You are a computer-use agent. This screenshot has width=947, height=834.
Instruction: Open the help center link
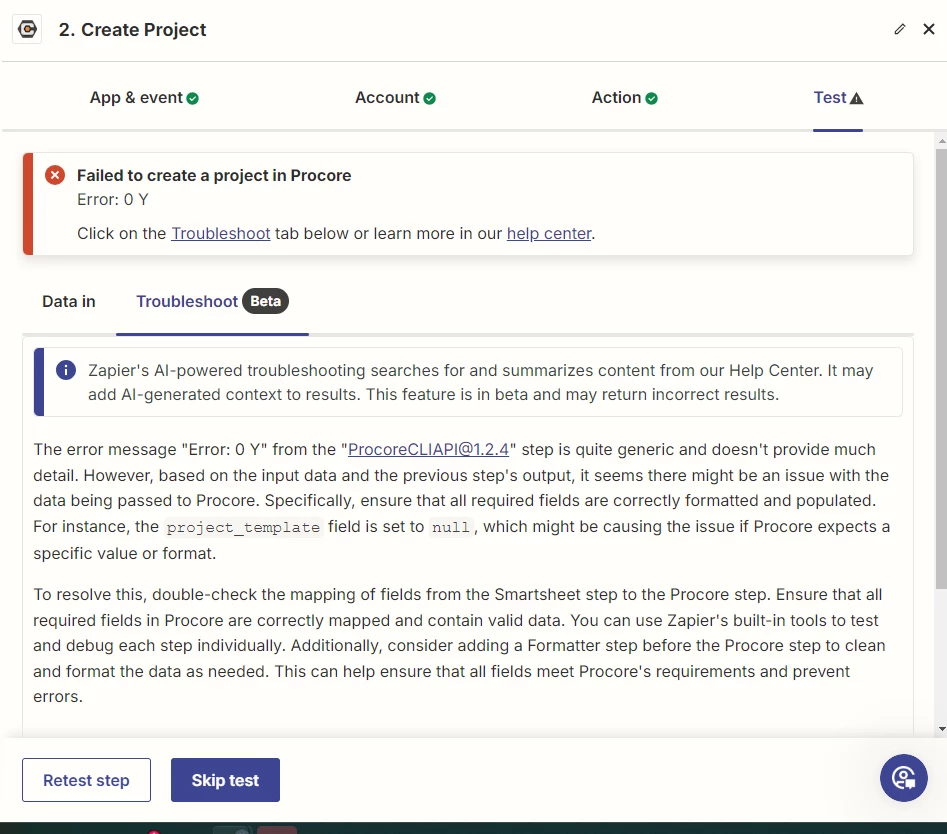click(549, 234)
